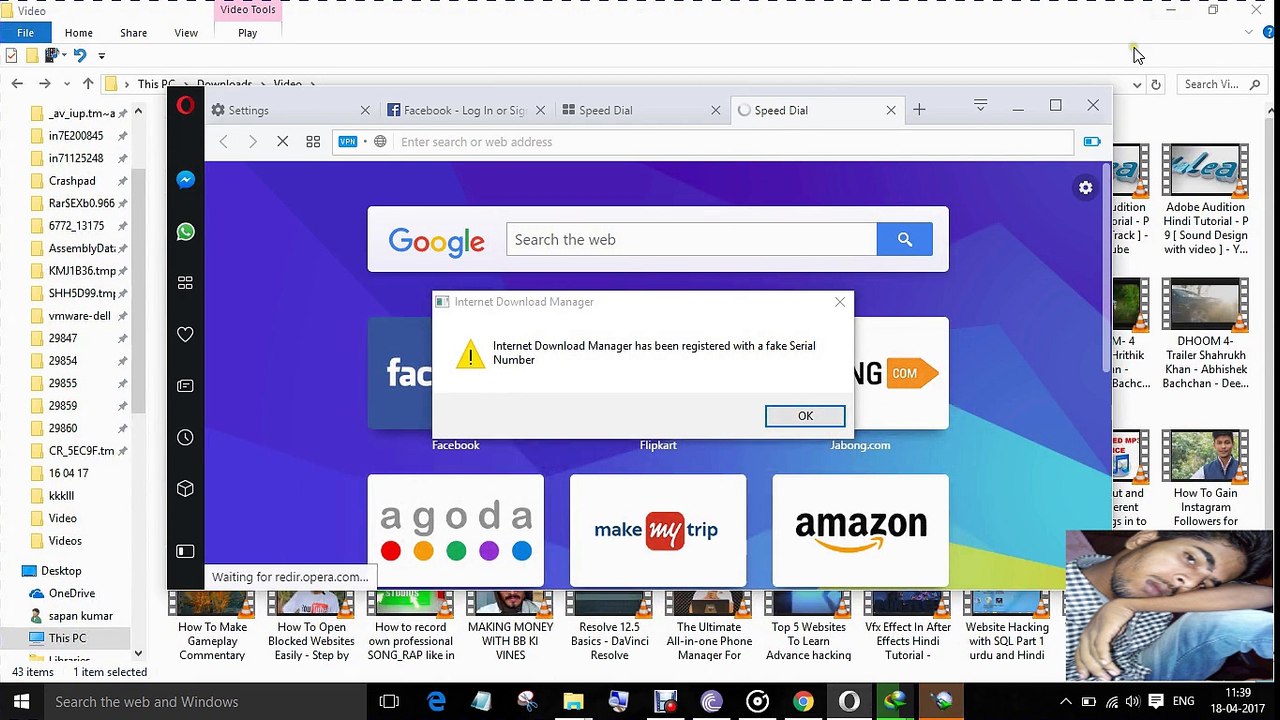Open the Home ribbon tab in File Explorer
The width and height of the screenshot is (1280, 720).
[x=79, y=33]
